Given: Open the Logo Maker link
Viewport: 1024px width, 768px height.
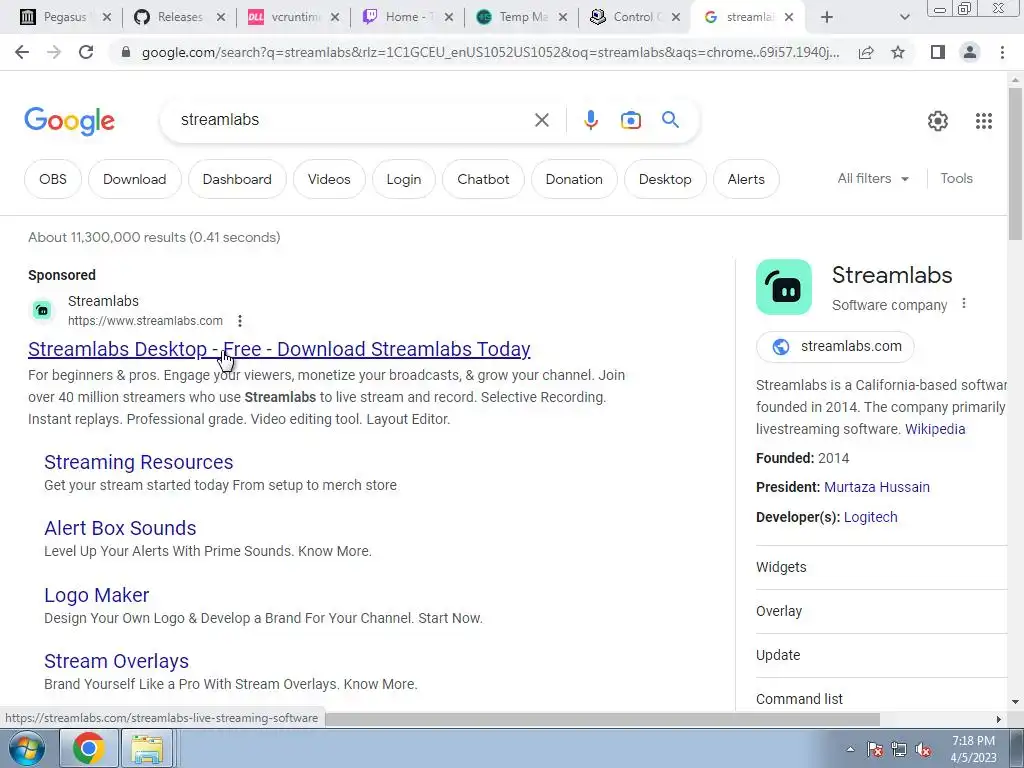Looking at the screenshot, I should pyautogui.click(x=97, y=595).
